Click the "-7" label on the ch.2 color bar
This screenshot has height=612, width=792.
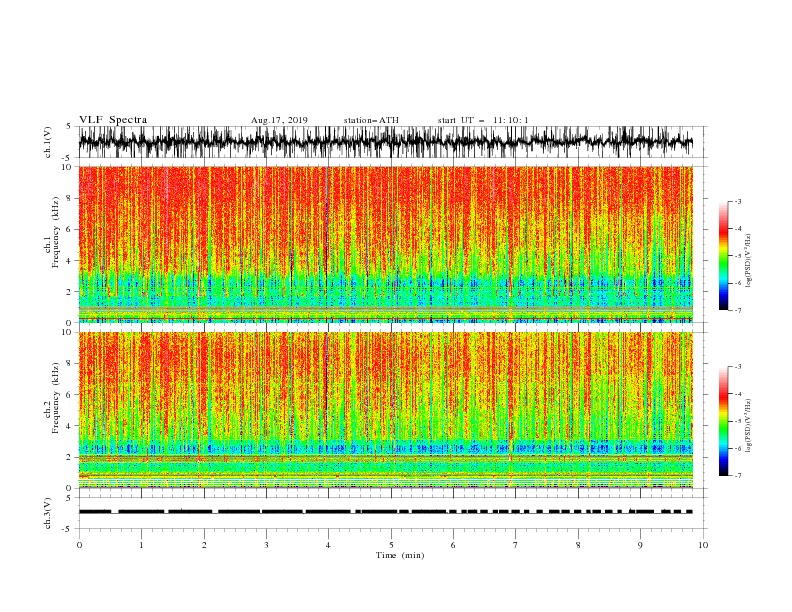737,476
